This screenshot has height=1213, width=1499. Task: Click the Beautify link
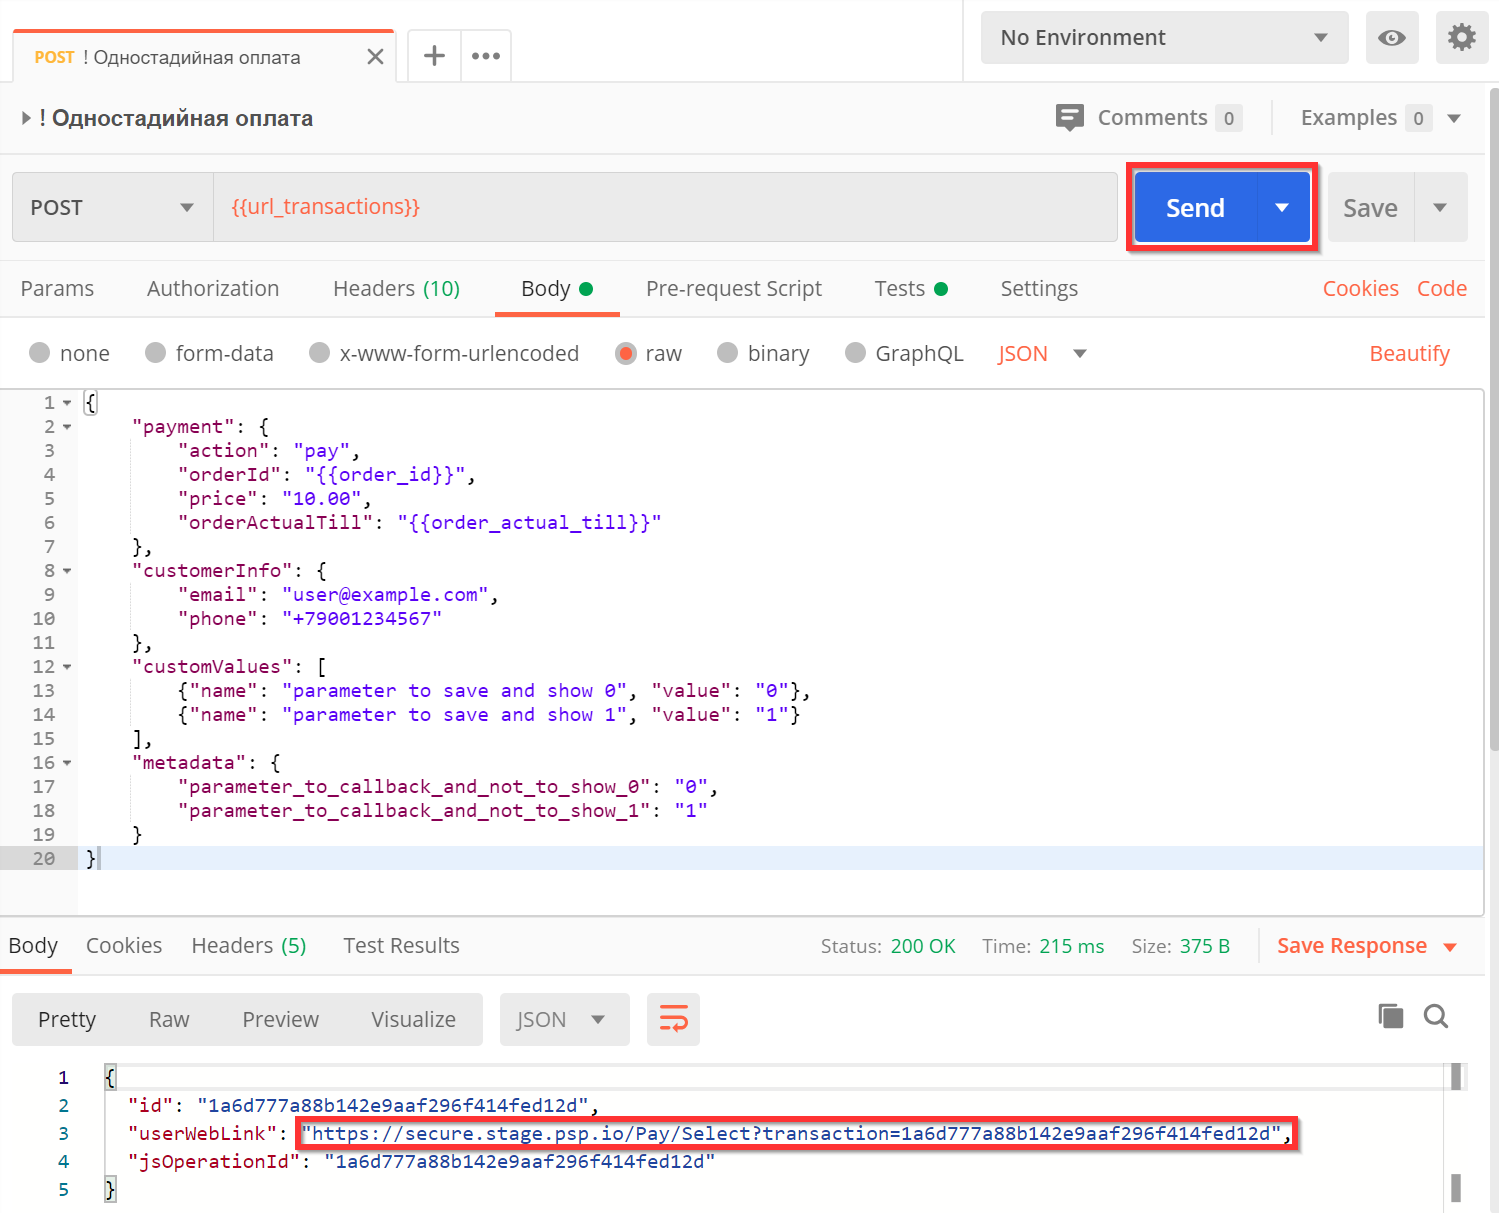click(x=1409, y=353)
